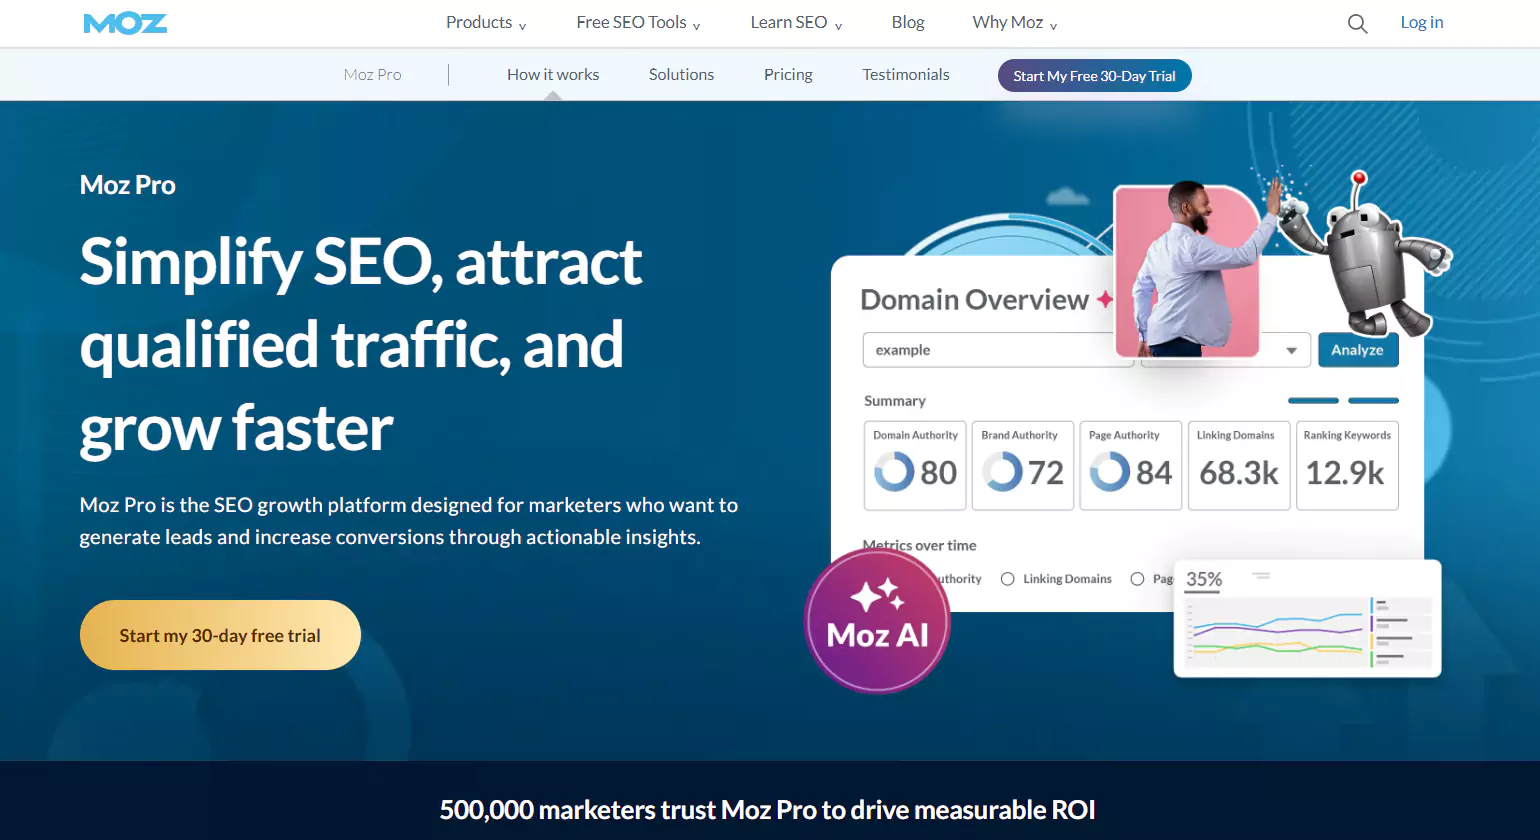
Task: Select the Page Authority metric option
Action: coord(1137,578)
